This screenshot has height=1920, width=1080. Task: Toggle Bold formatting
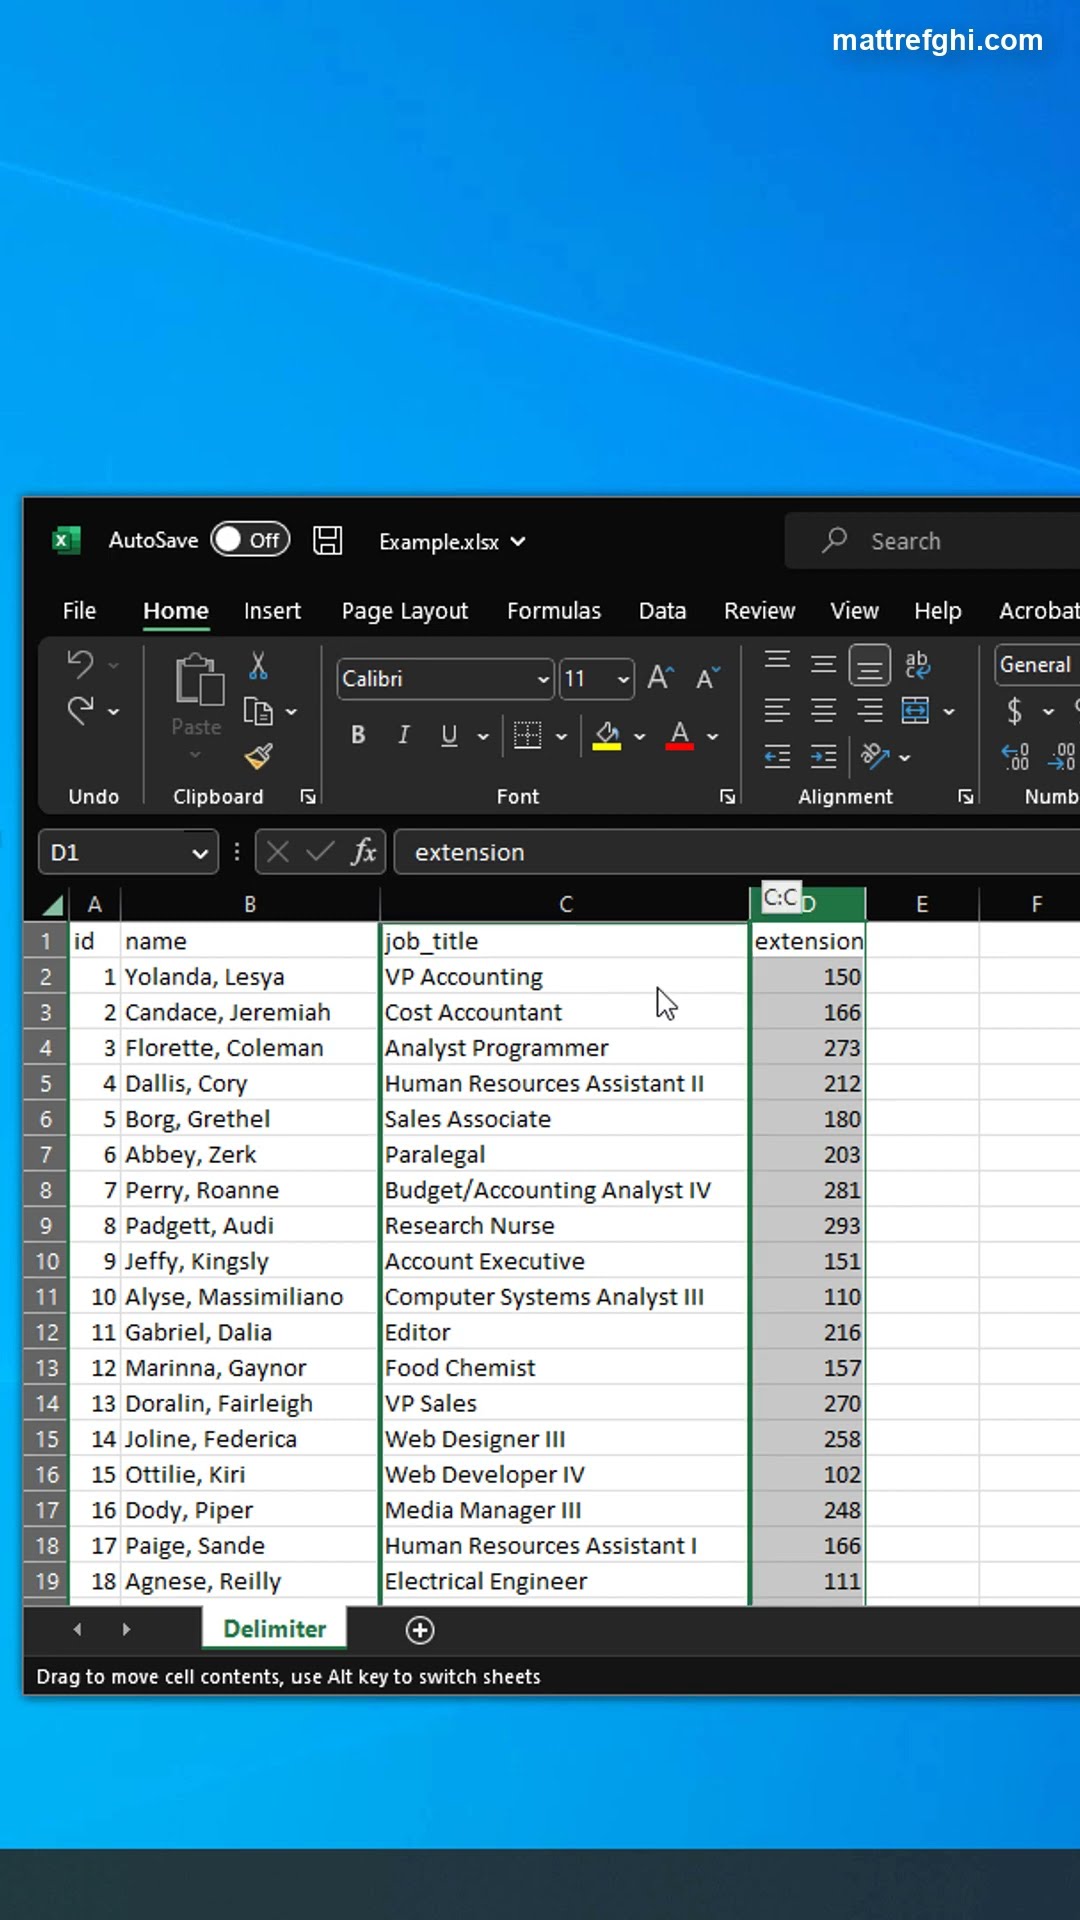[x=358, y=736]
